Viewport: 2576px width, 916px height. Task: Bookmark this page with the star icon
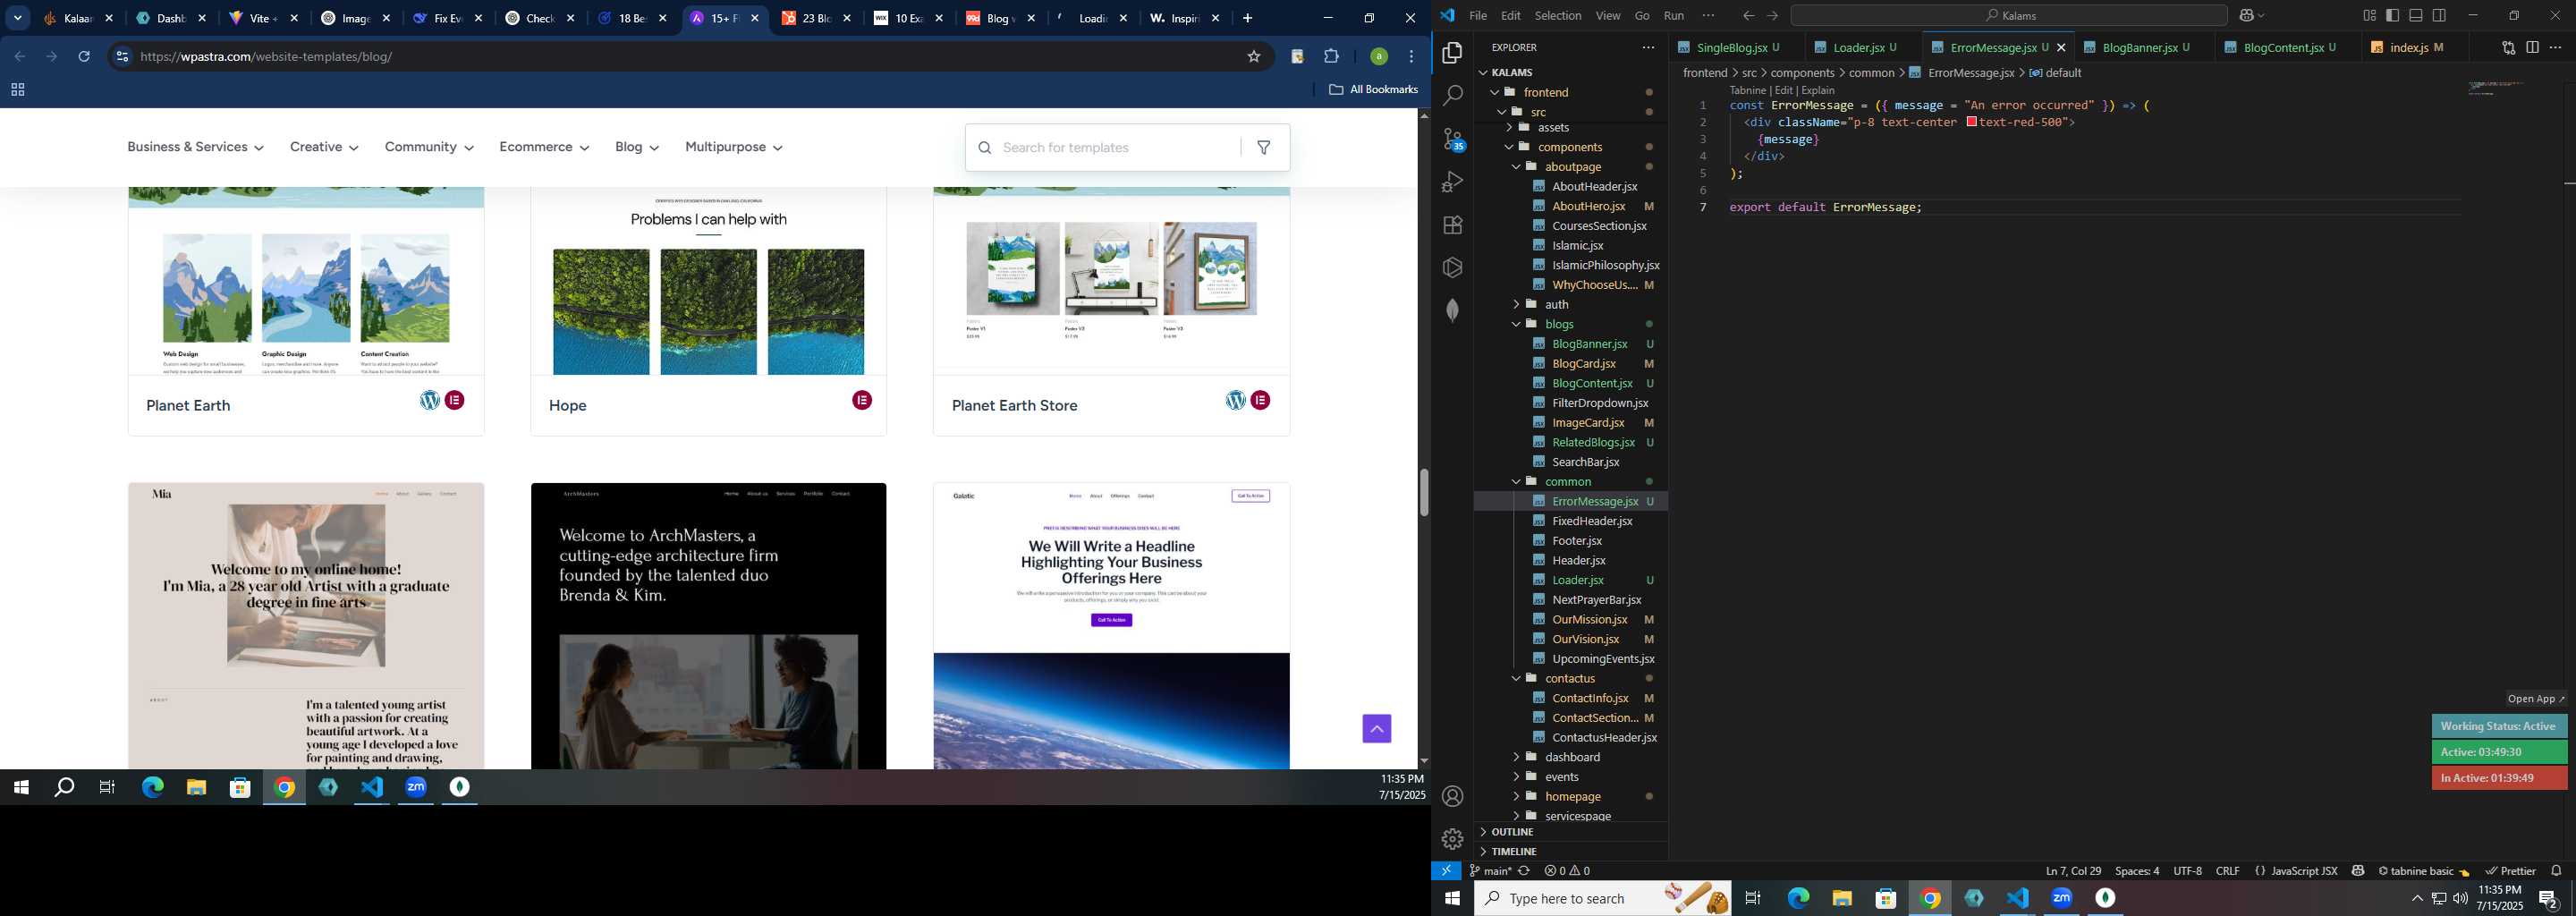pos(1253,57)
